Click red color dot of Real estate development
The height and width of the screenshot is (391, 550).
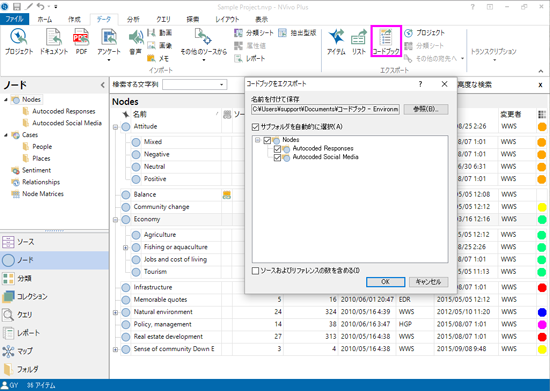coord(542,337)
